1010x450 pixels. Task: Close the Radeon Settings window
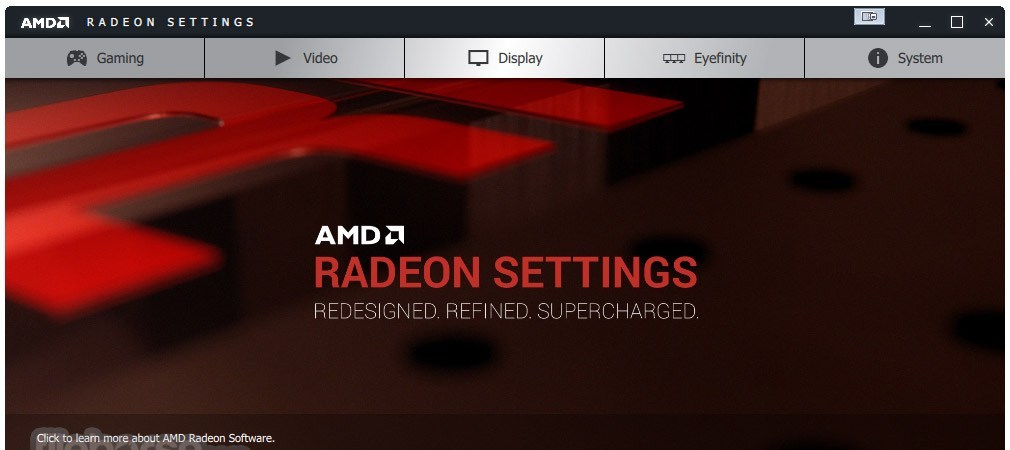989,23
